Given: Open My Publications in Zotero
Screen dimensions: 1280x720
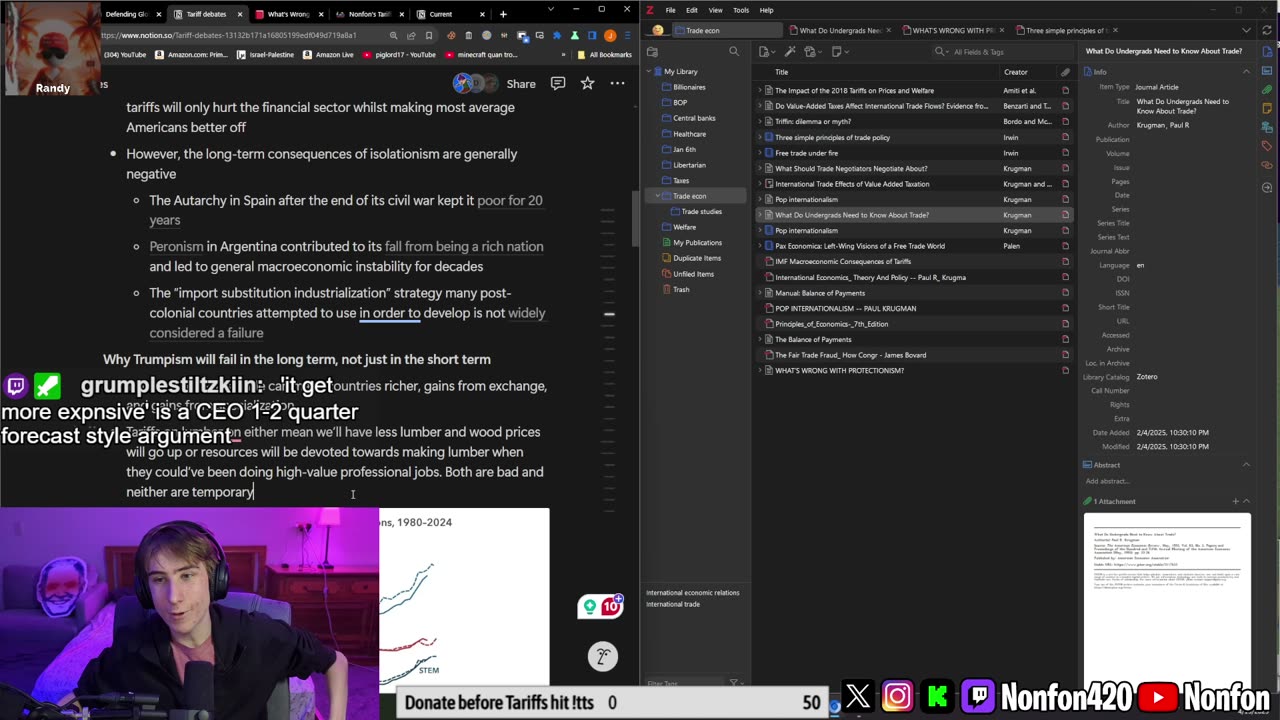Looking at the screenshot, I should tap(697, 243).
